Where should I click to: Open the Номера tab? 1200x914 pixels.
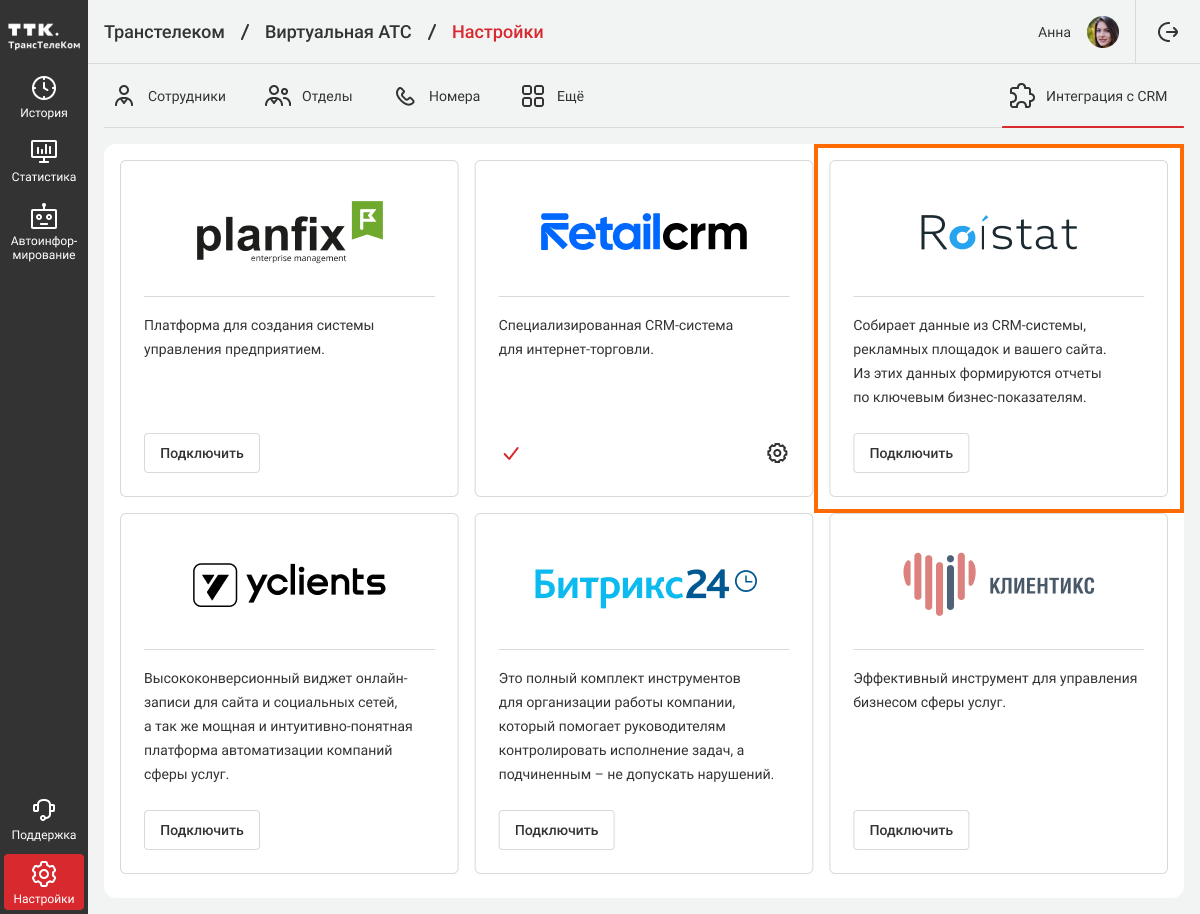coord(437,96)
